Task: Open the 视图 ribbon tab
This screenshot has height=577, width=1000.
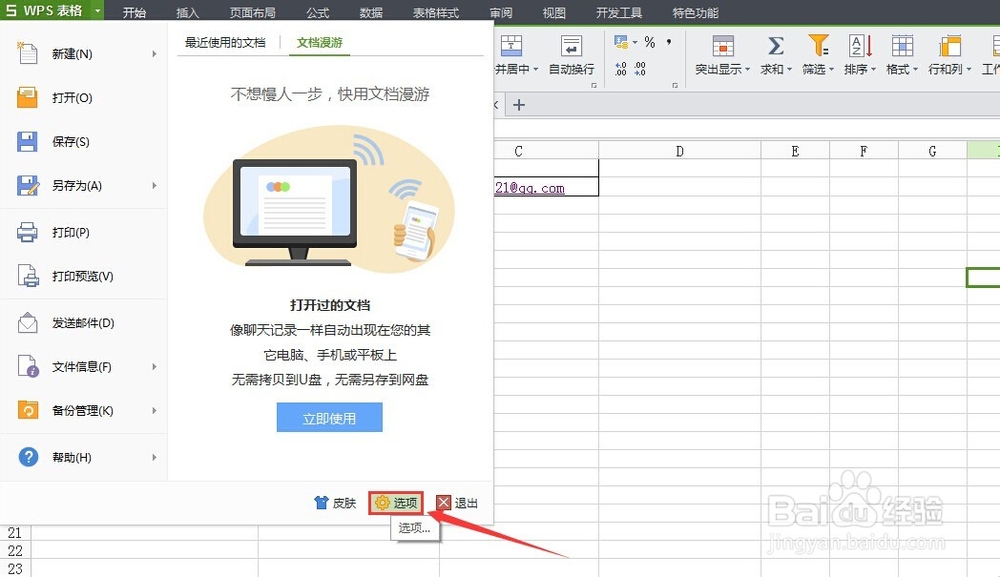Action: coord(554,13)
